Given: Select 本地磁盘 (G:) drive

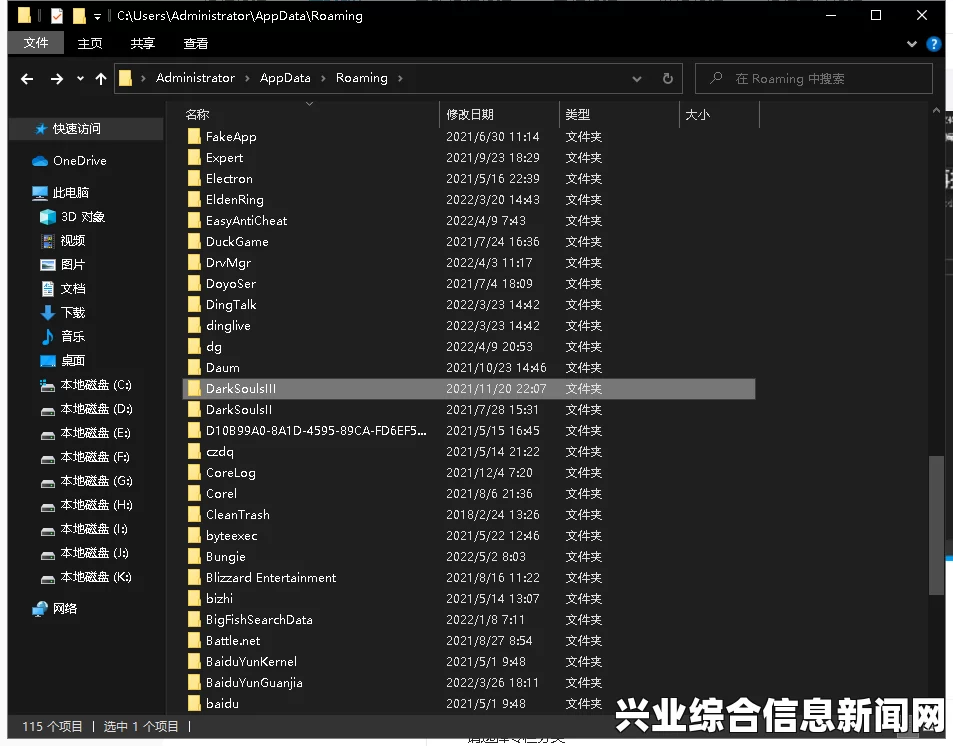Looking at the screenshot, I should (x=95, y=481).
